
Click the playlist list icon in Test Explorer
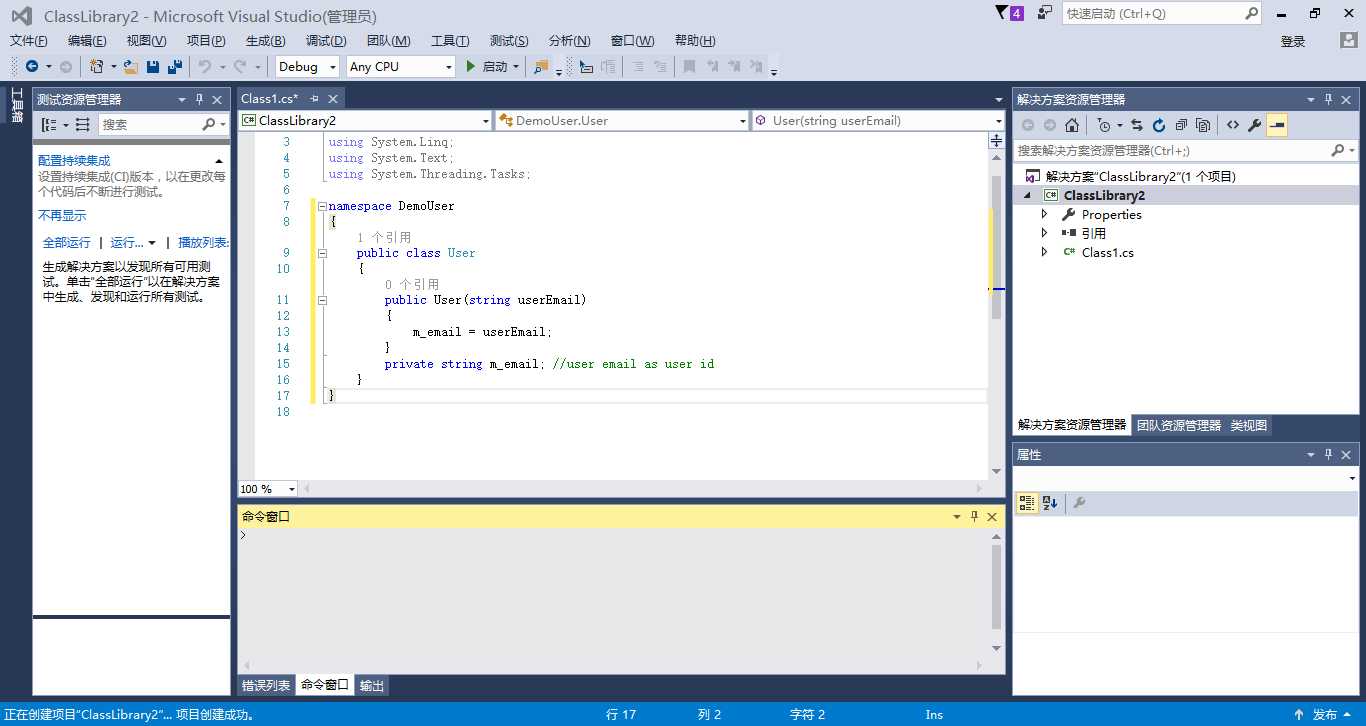[x=82, y=124]
